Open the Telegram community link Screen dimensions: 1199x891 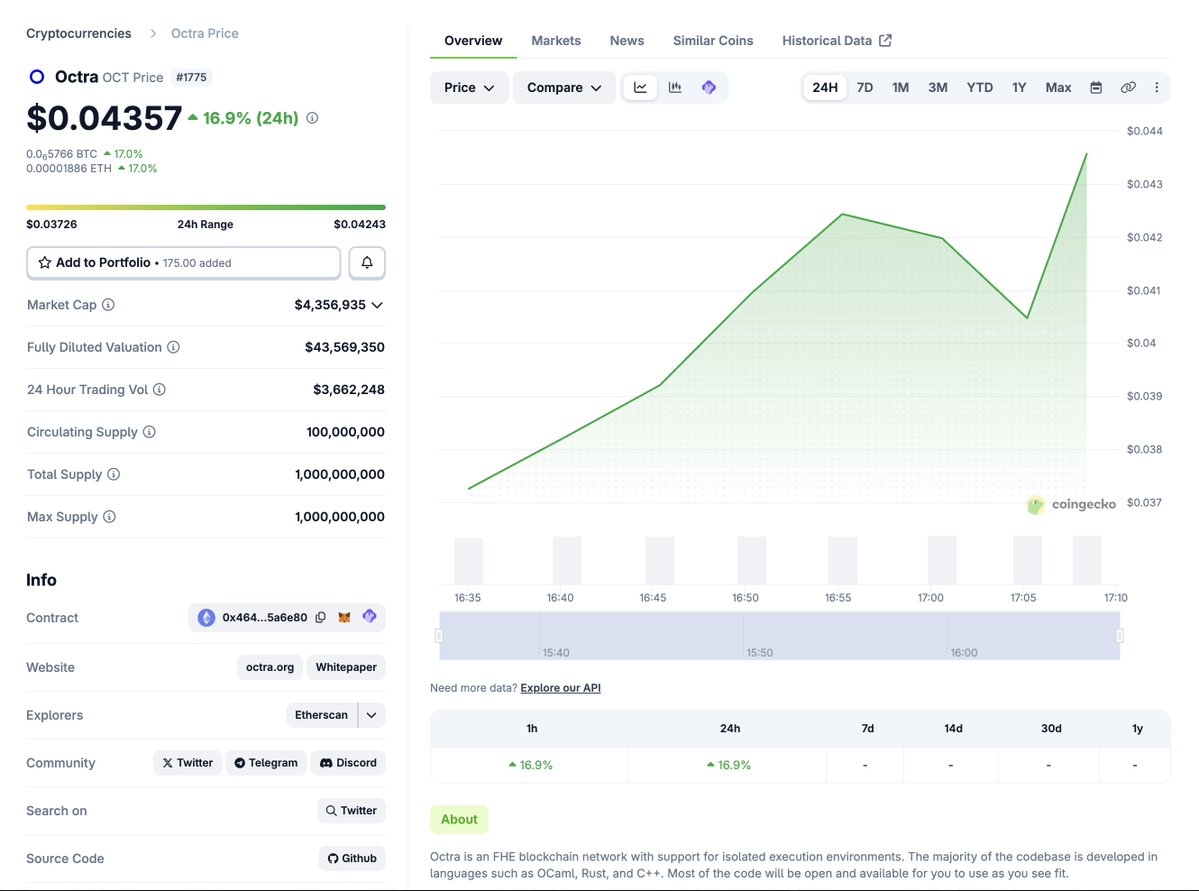pyautogui.click(x=266, y=763)
